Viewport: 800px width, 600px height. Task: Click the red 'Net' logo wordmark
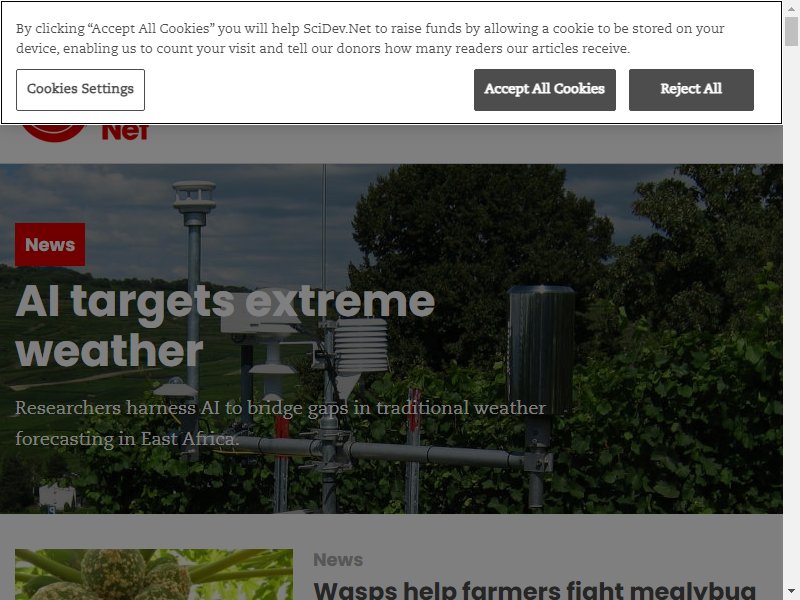125,132
